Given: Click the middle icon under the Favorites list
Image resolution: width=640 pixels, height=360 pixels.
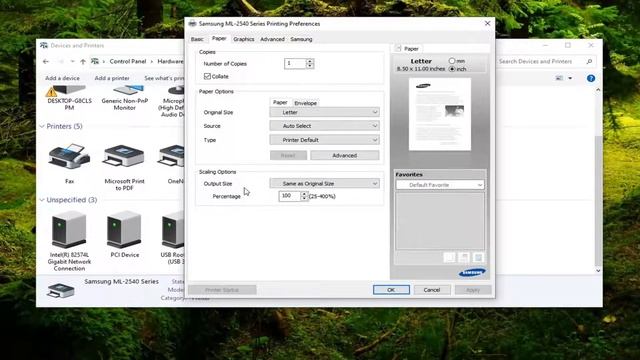Looking at the screenshot, I should [464, 257].
